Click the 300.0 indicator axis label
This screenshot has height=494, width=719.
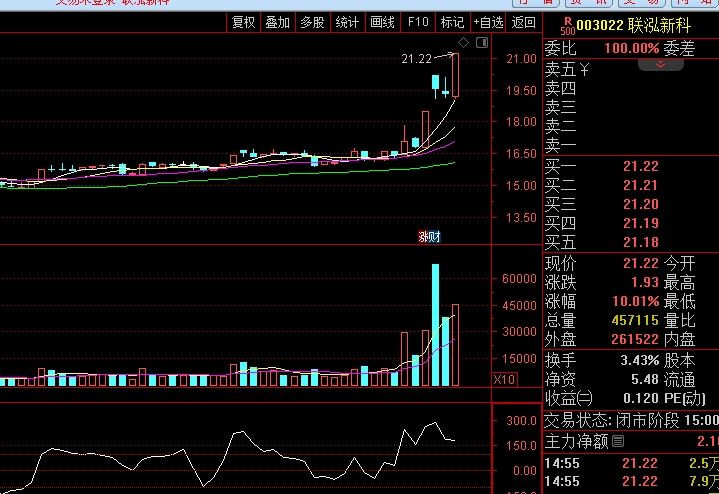coord(521,421)
